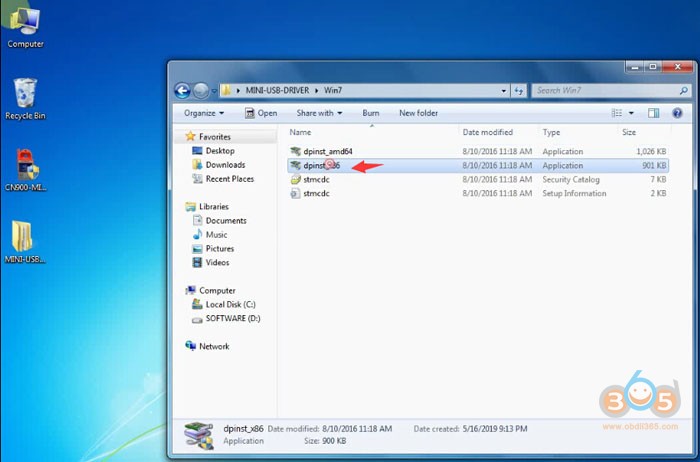Image resolution: width=700 pixels, height=462 pixels.
Task: Select Libraries in the navigation pane
Action: [x=214, y=207]
